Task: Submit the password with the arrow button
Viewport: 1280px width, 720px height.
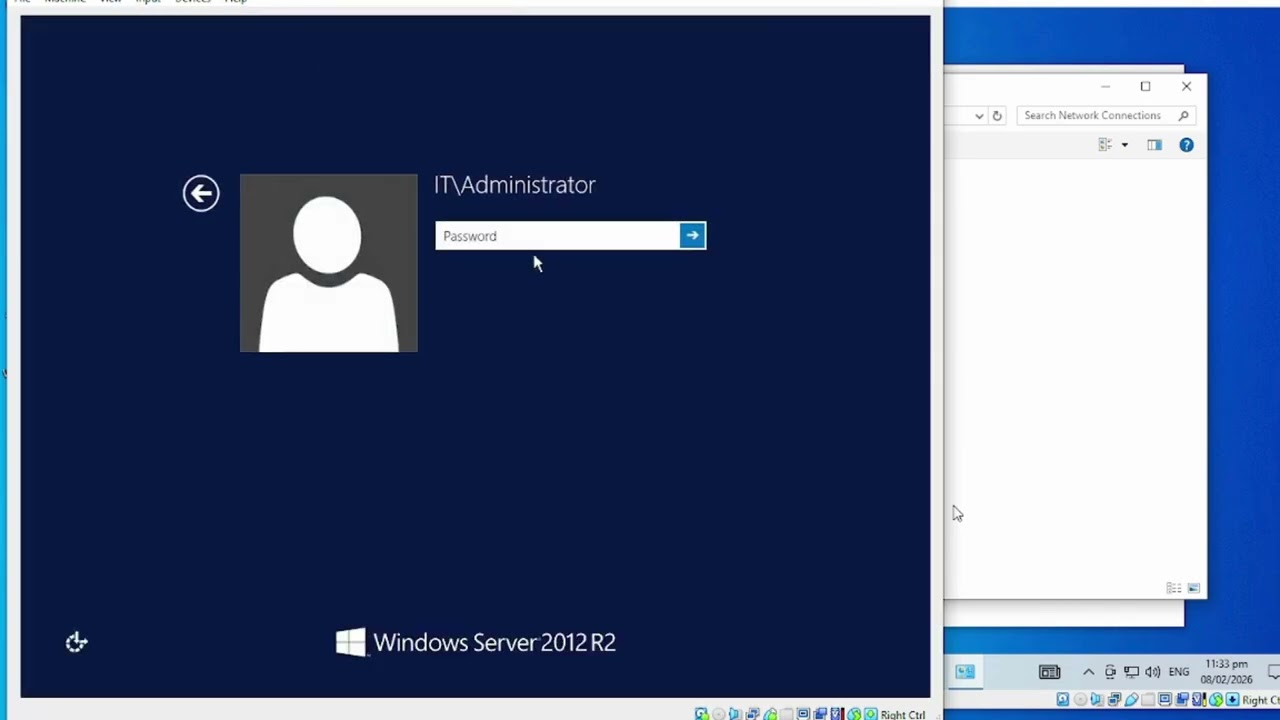Action: click(x=692, y=236)
